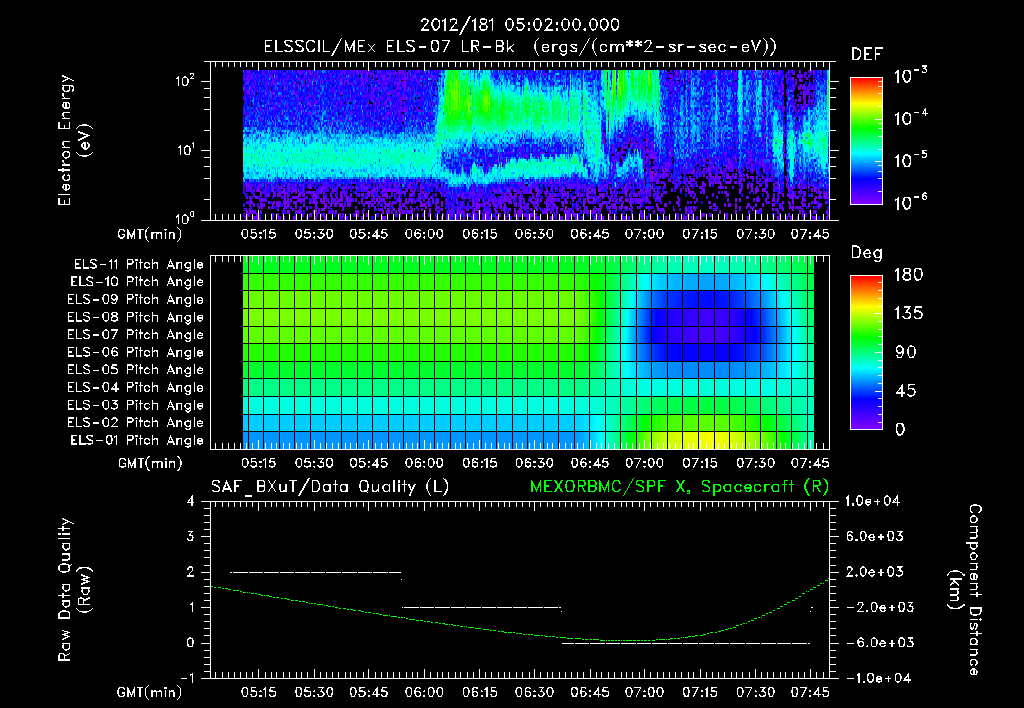This screenshot has height=708, width=1024.
Task: Click the 180 value on Deg color bar
Action: point(908,274)
